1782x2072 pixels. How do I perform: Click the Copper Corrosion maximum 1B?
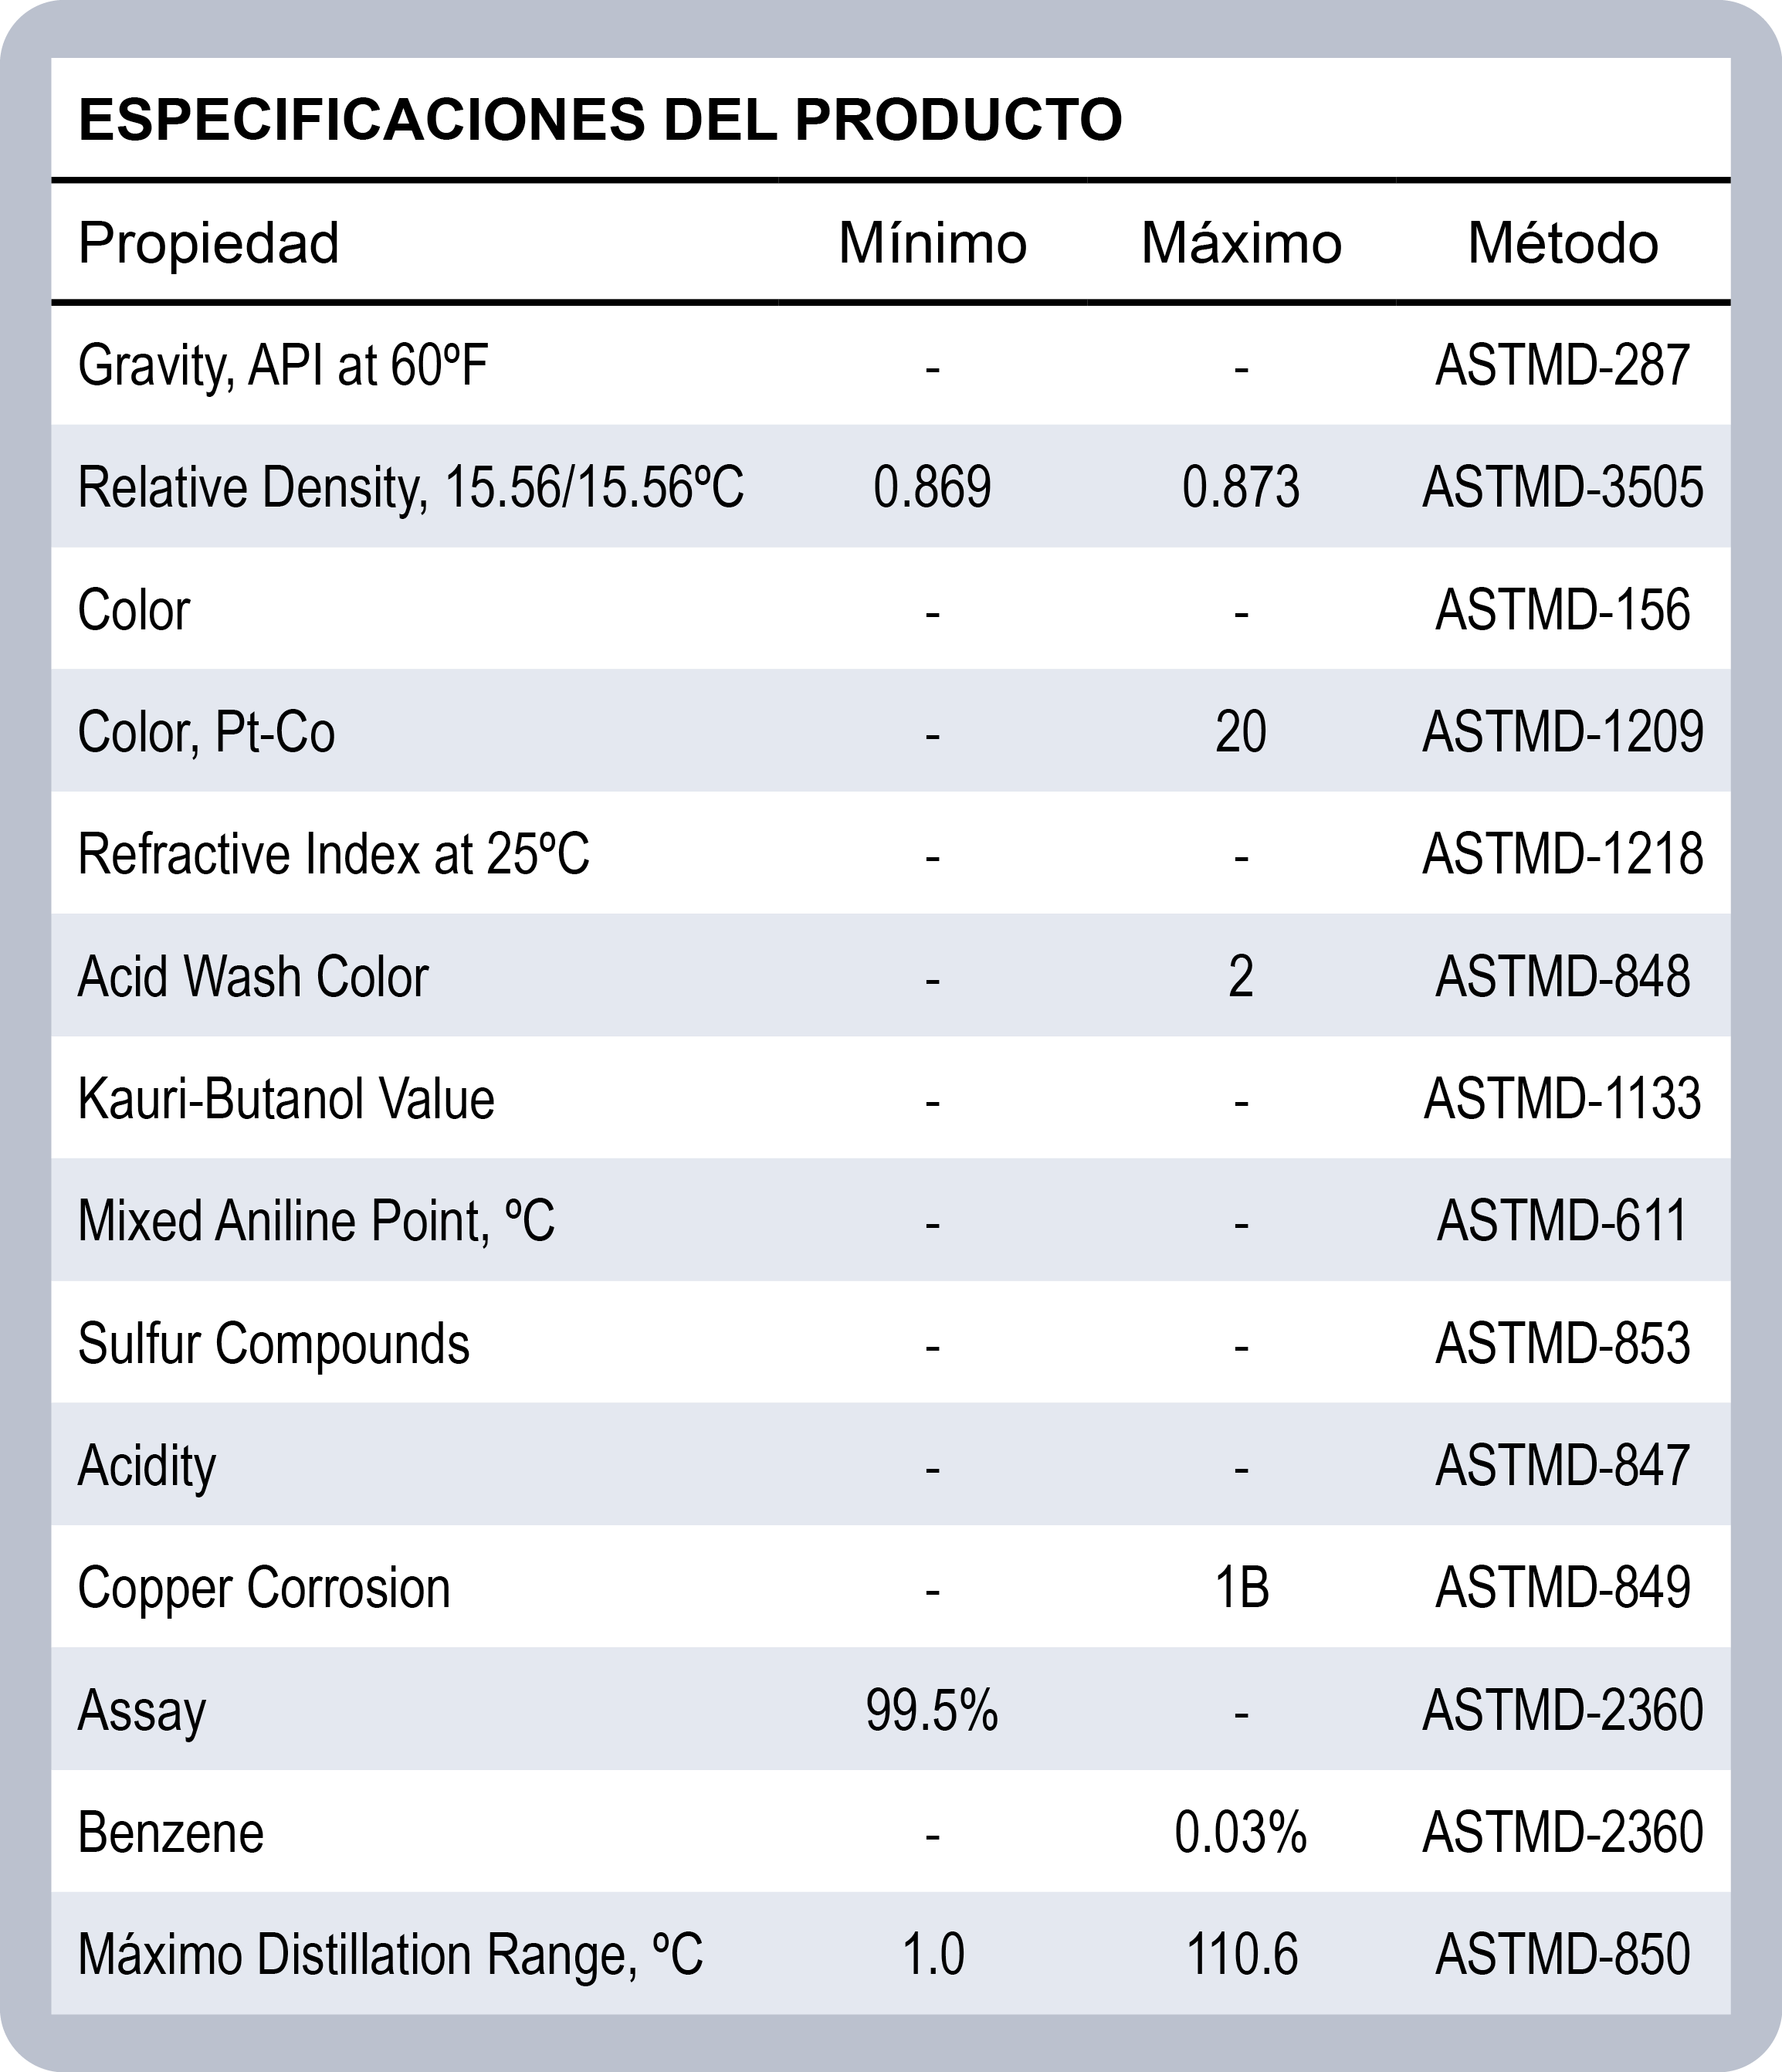coord(1241,1588)
